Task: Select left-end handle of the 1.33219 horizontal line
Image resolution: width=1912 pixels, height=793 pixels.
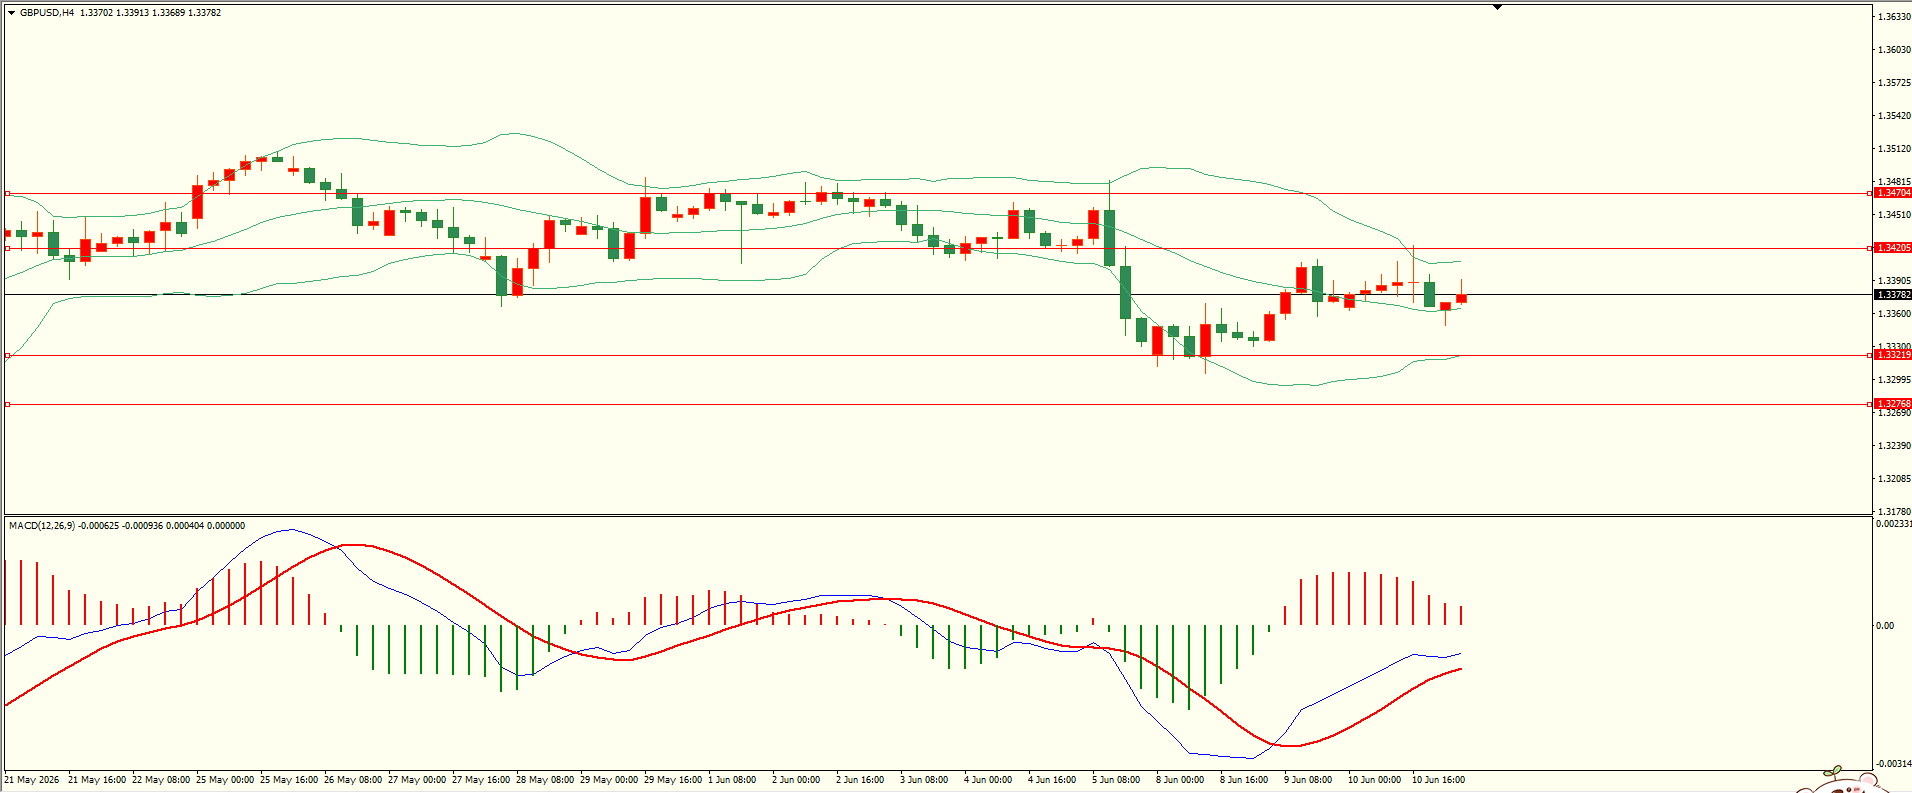Action: (7, 355)
